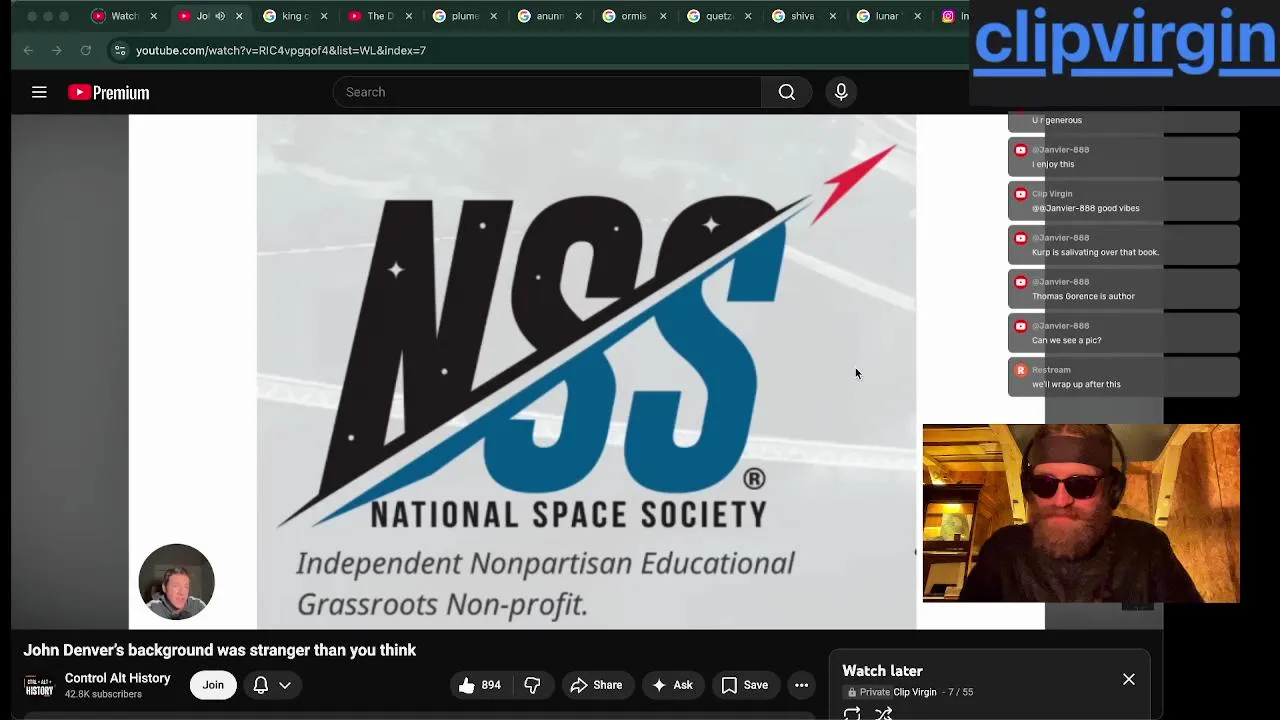Switch to The D YouTube tab
Viewport: 1280px width, 720px height.
[x=380, y=16]
